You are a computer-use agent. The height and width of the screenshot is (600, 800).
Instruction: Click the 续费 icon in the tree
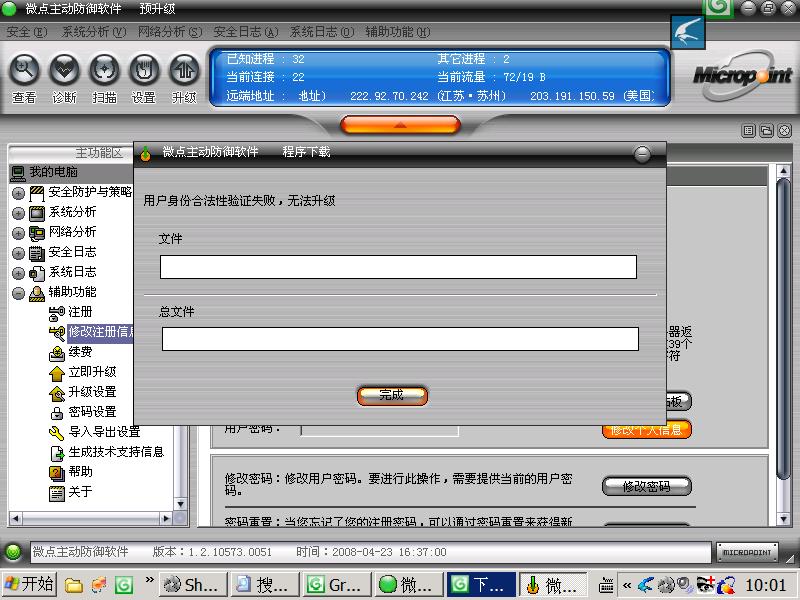[57, 353]
